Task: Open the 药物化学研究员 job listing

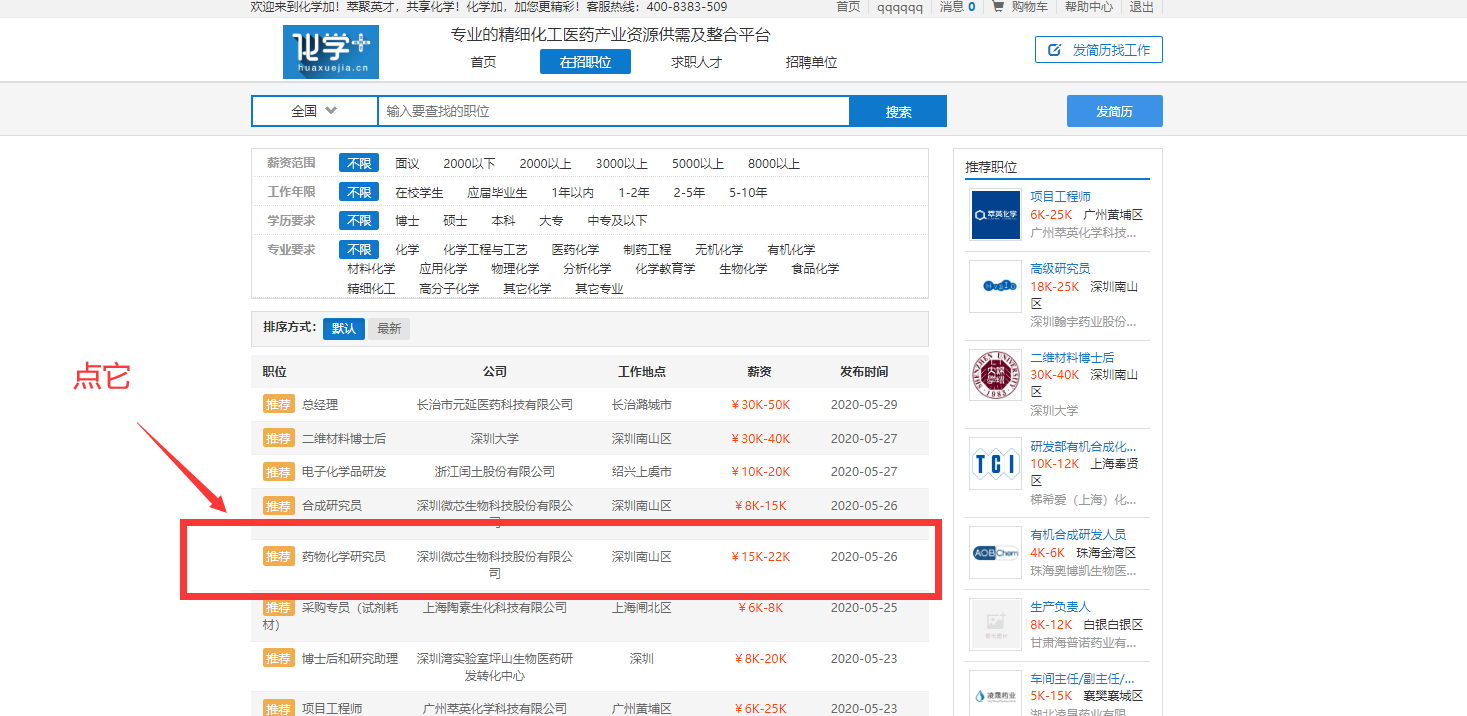Action: click(x=343, y=556)
